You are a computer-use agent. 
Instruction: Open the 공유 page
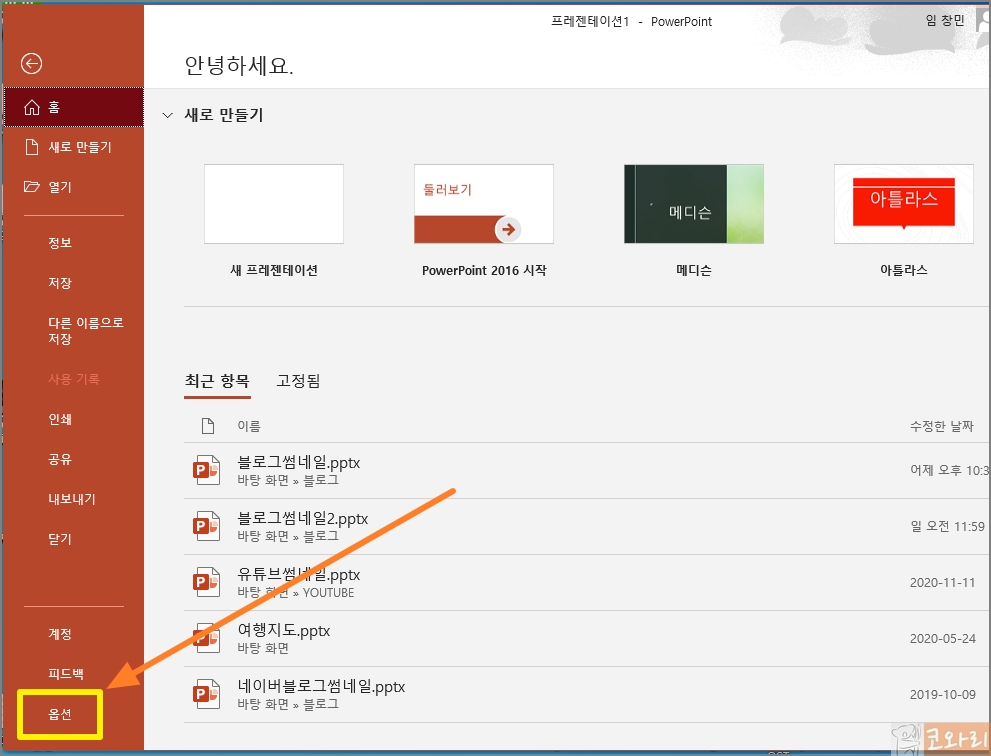point(73,459)
